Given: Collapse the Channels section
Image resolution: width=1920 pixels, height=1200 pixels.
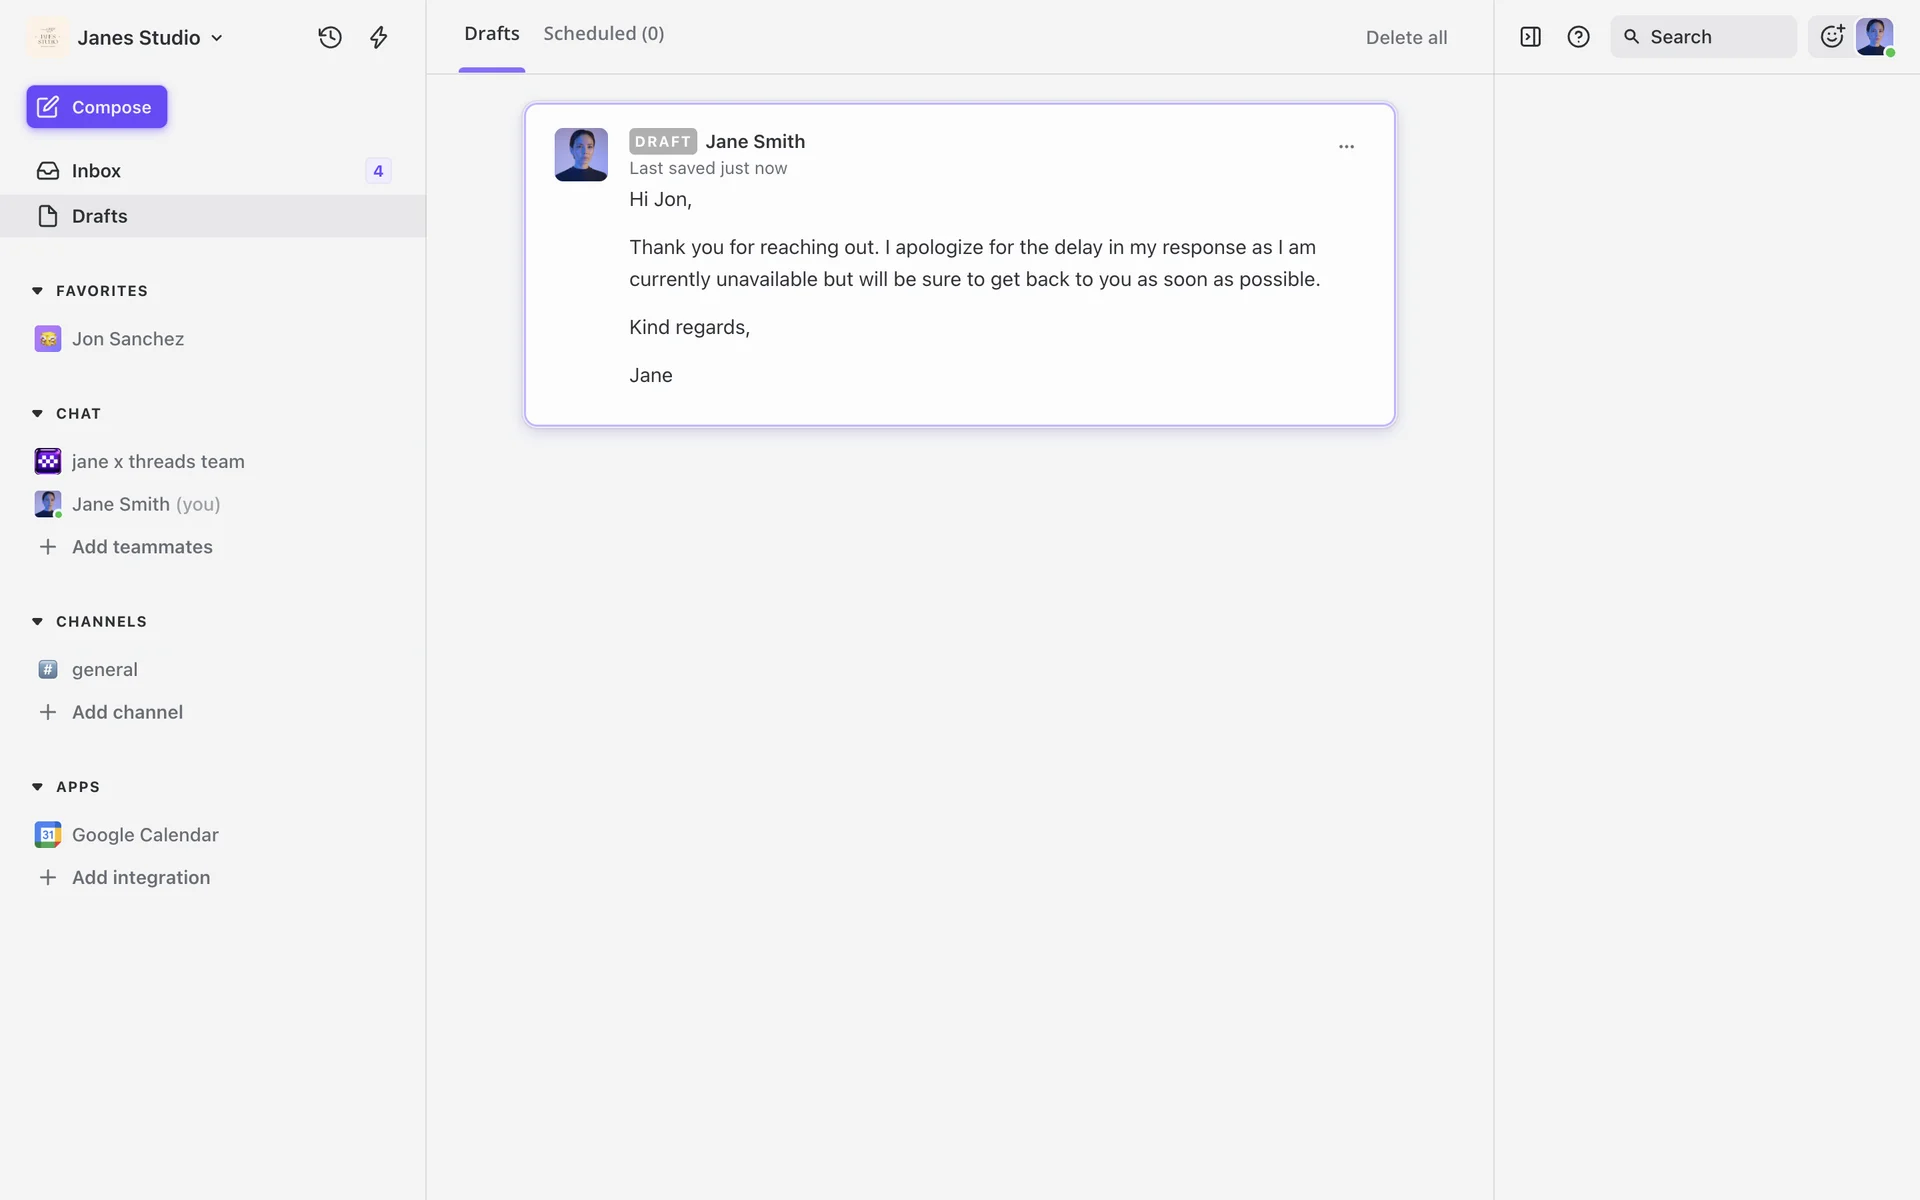Looking at the screenshot, I should 38,621.
